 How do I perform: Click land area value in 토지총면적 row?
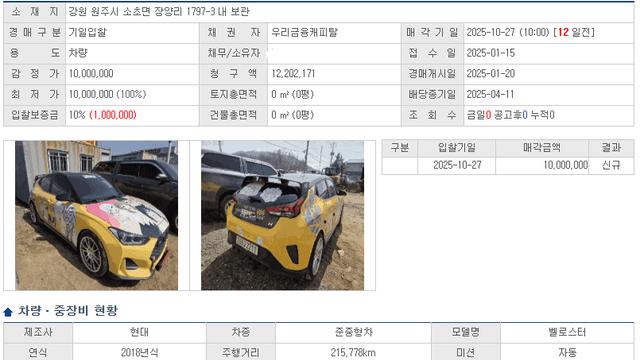tap(292, 94)
